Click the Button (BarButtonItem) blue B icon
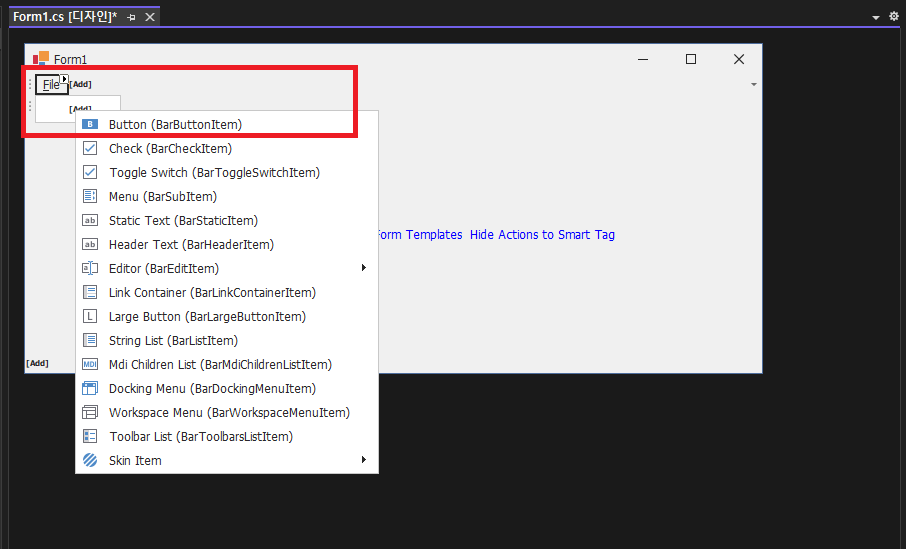The width and height of the screenshot is (906, 549). 90,124
